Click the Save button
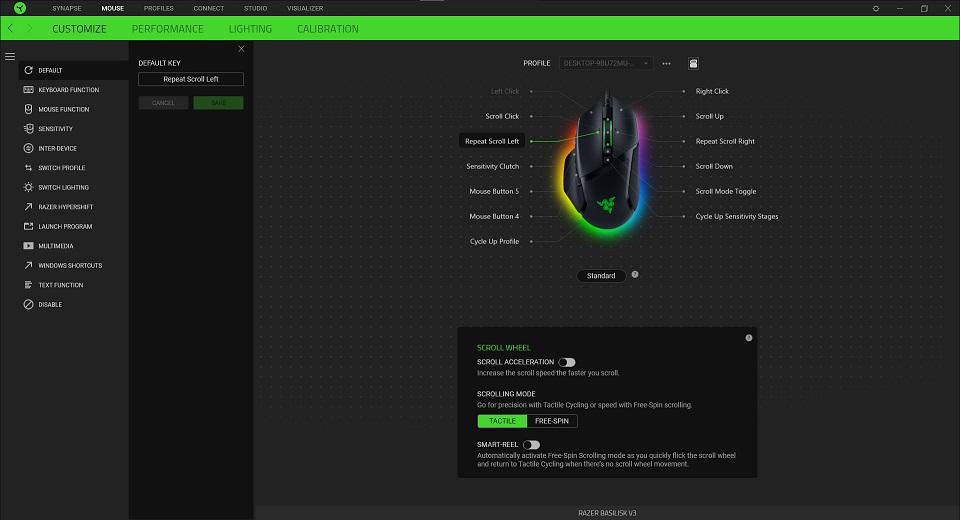 click(219, 103)
